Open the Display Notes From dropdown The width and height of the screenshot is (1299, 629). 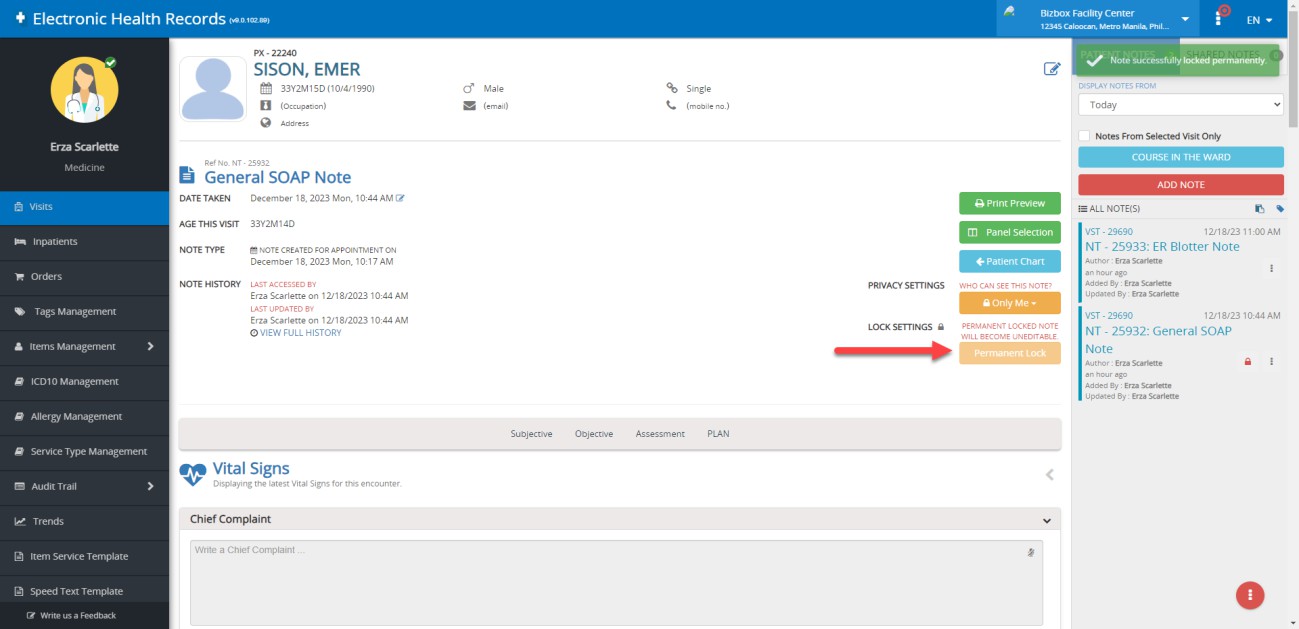[x=1180, y=105]
